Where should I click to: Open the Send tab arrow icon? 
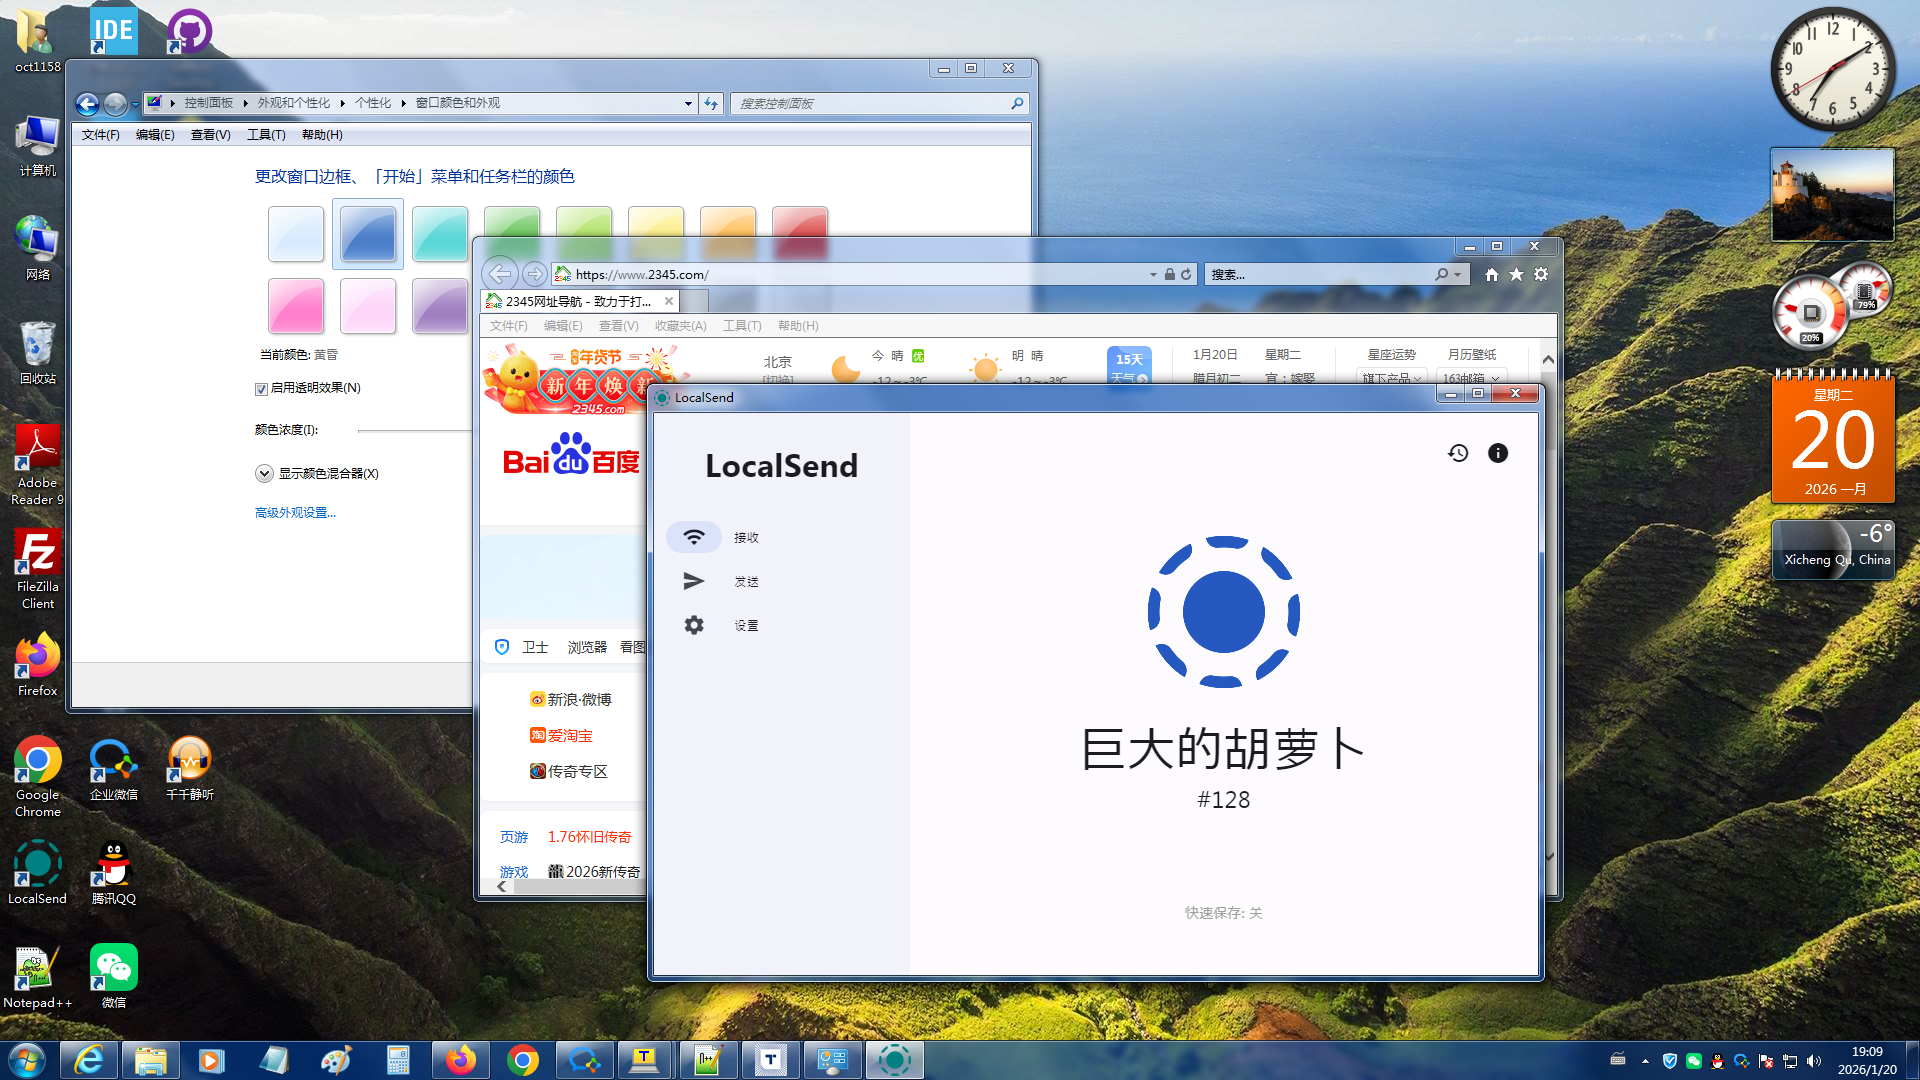pos(693,581)
